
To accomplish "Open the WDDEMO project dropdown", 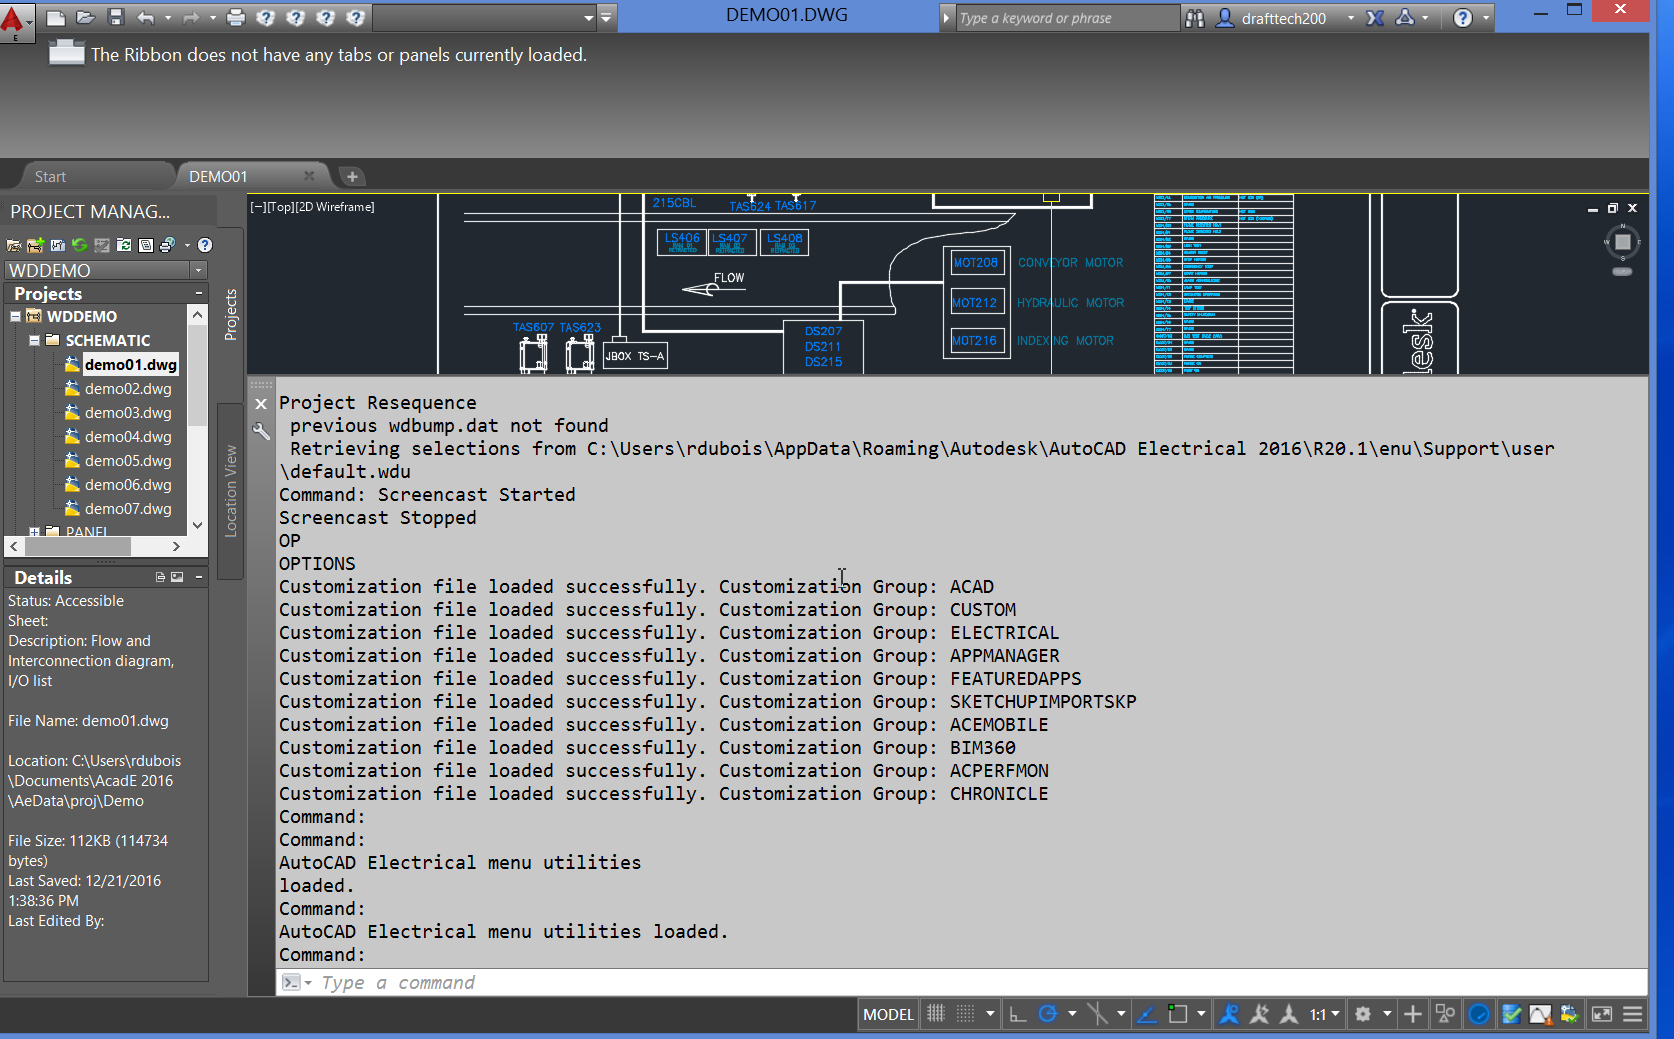I will [x=197, y=270].
